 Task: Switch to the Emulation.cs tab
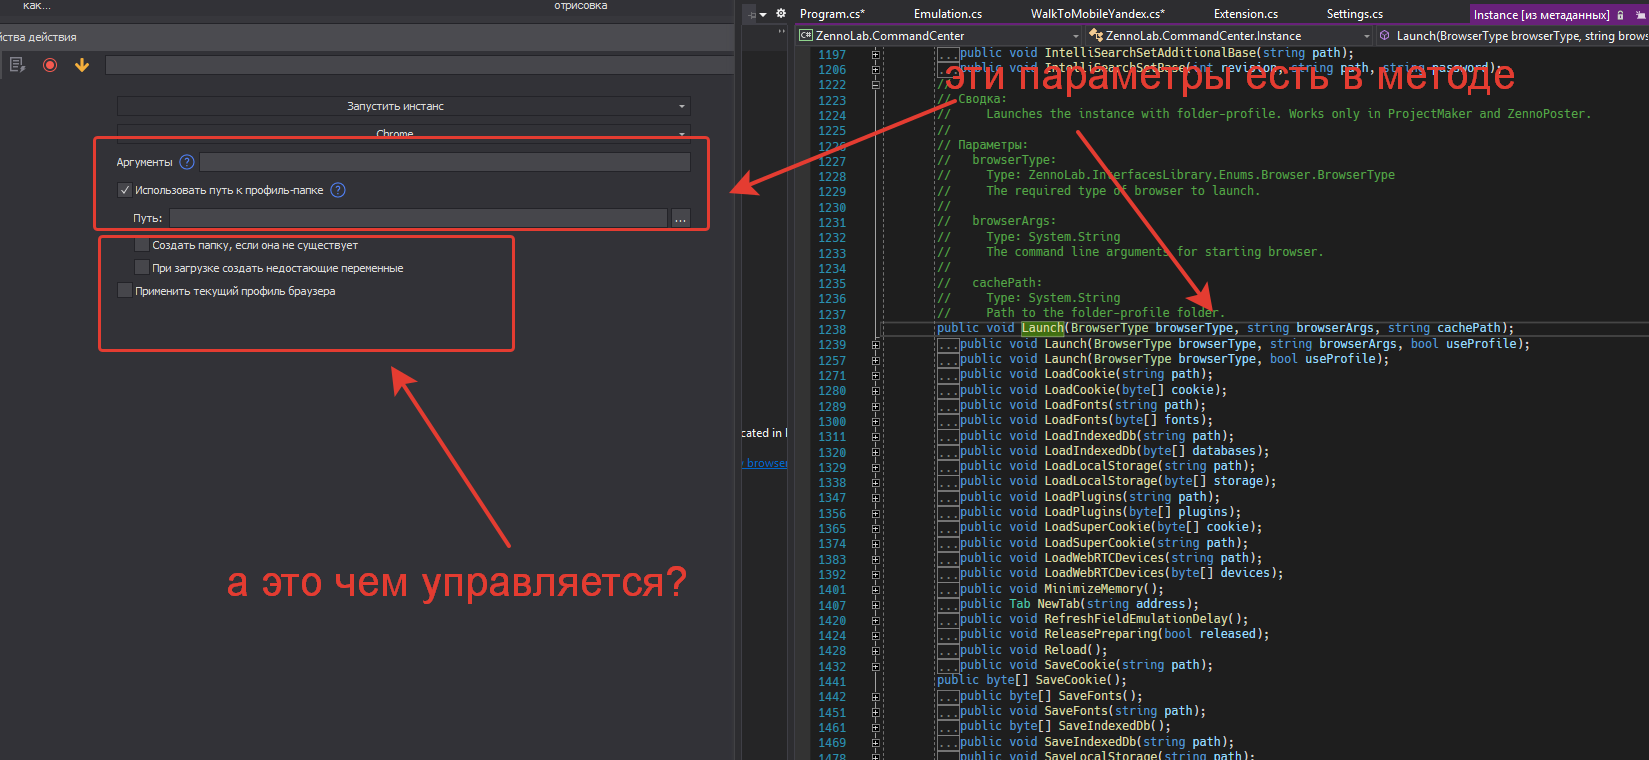click(x=947, y=14)
